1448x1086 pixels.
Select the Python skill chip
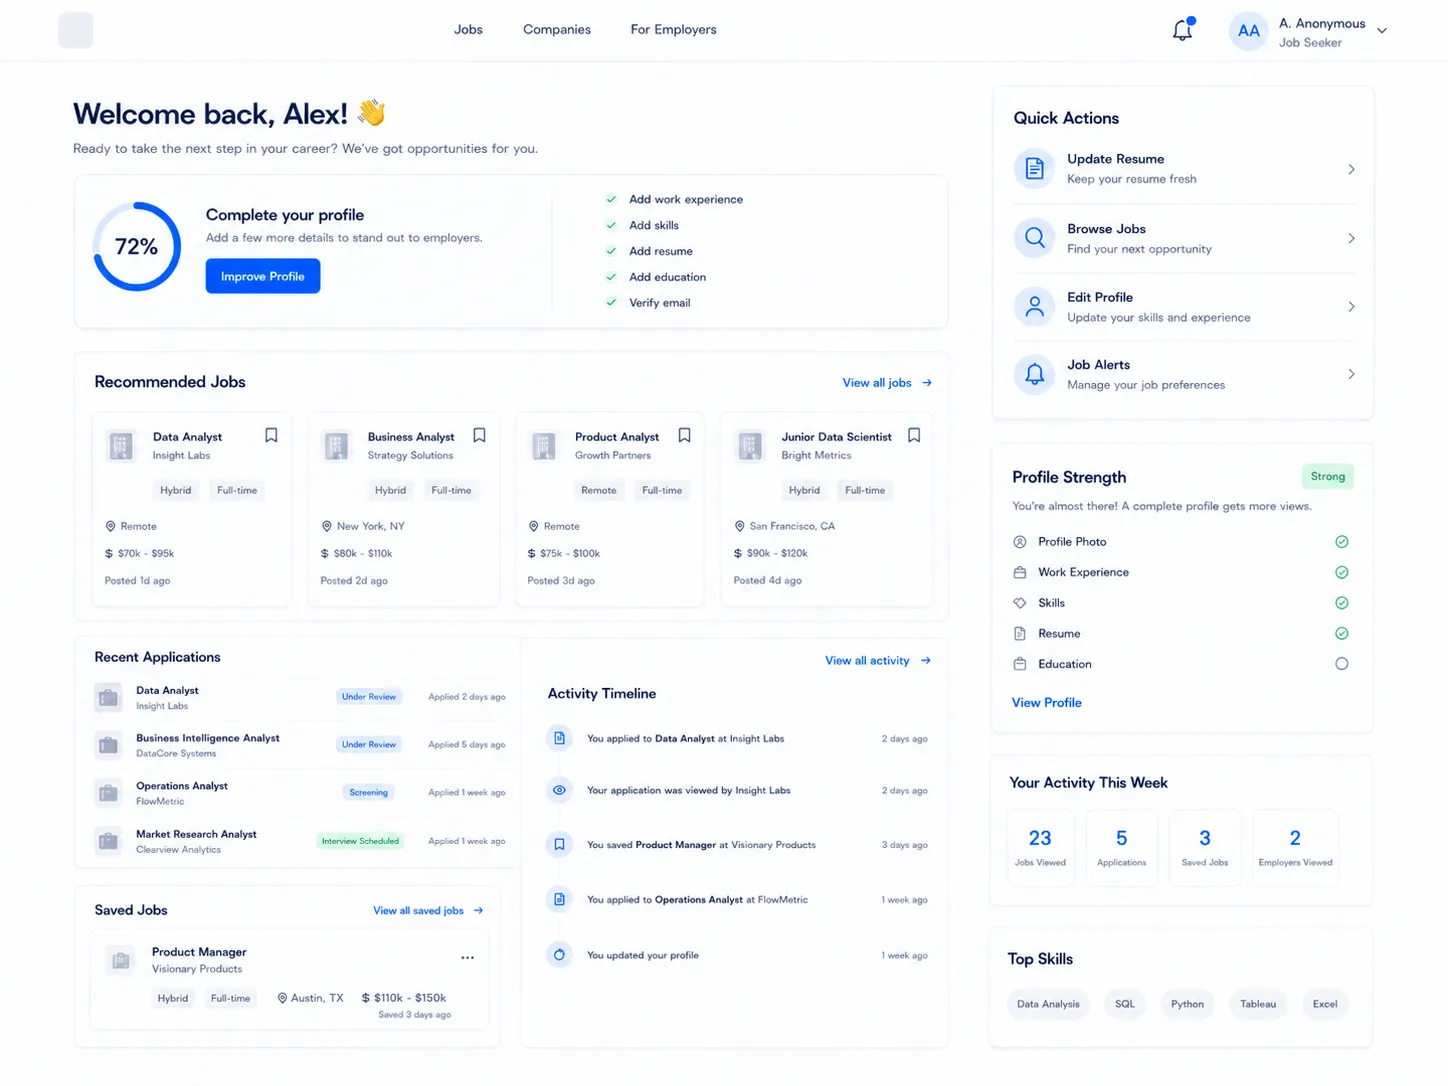[x=1187, y=1004]
